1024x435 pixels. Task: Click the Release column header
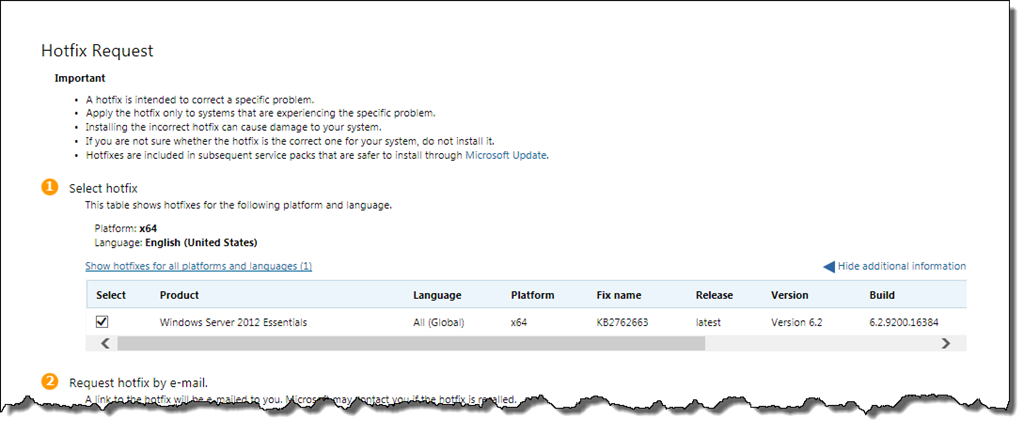(x=714, y=295)
